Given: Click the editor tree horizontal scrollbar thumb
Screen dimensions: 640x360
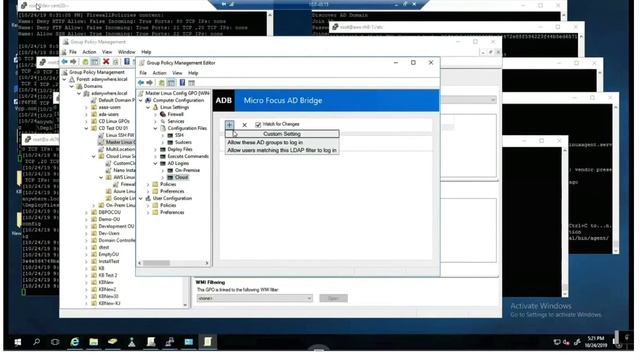Looking at the screenshot, I should point(156,263).
